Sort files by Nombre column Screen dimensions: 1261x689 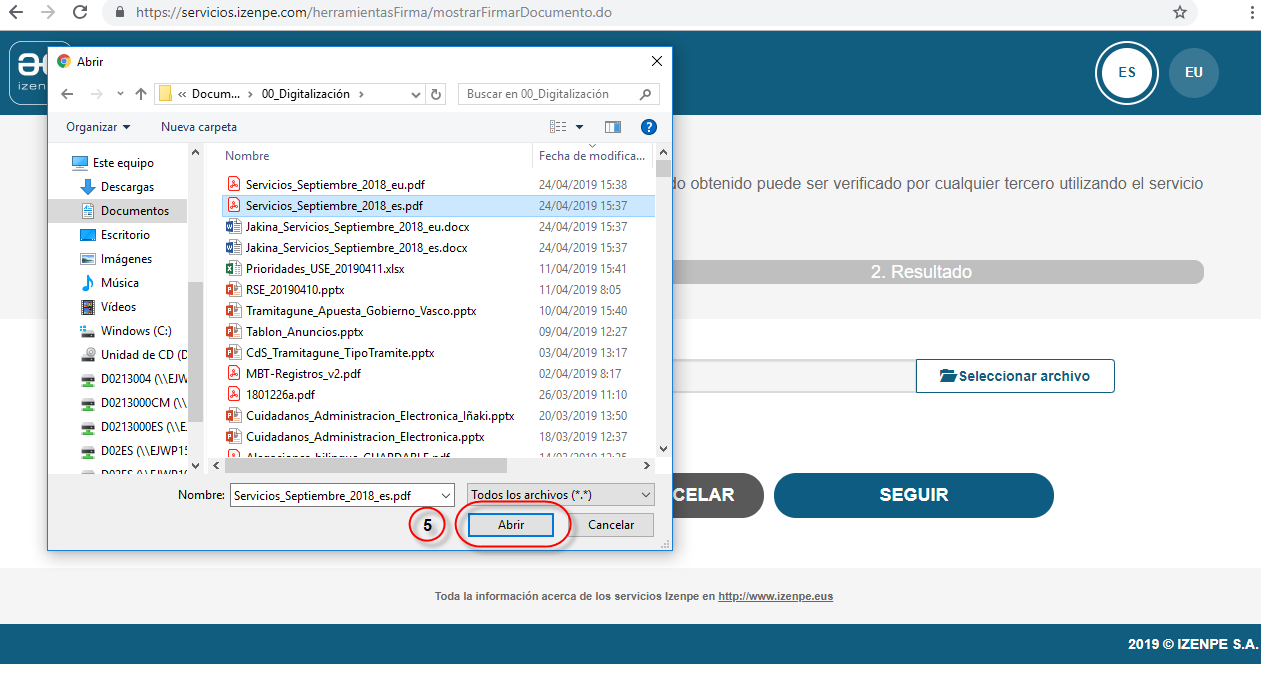(247, 156)
